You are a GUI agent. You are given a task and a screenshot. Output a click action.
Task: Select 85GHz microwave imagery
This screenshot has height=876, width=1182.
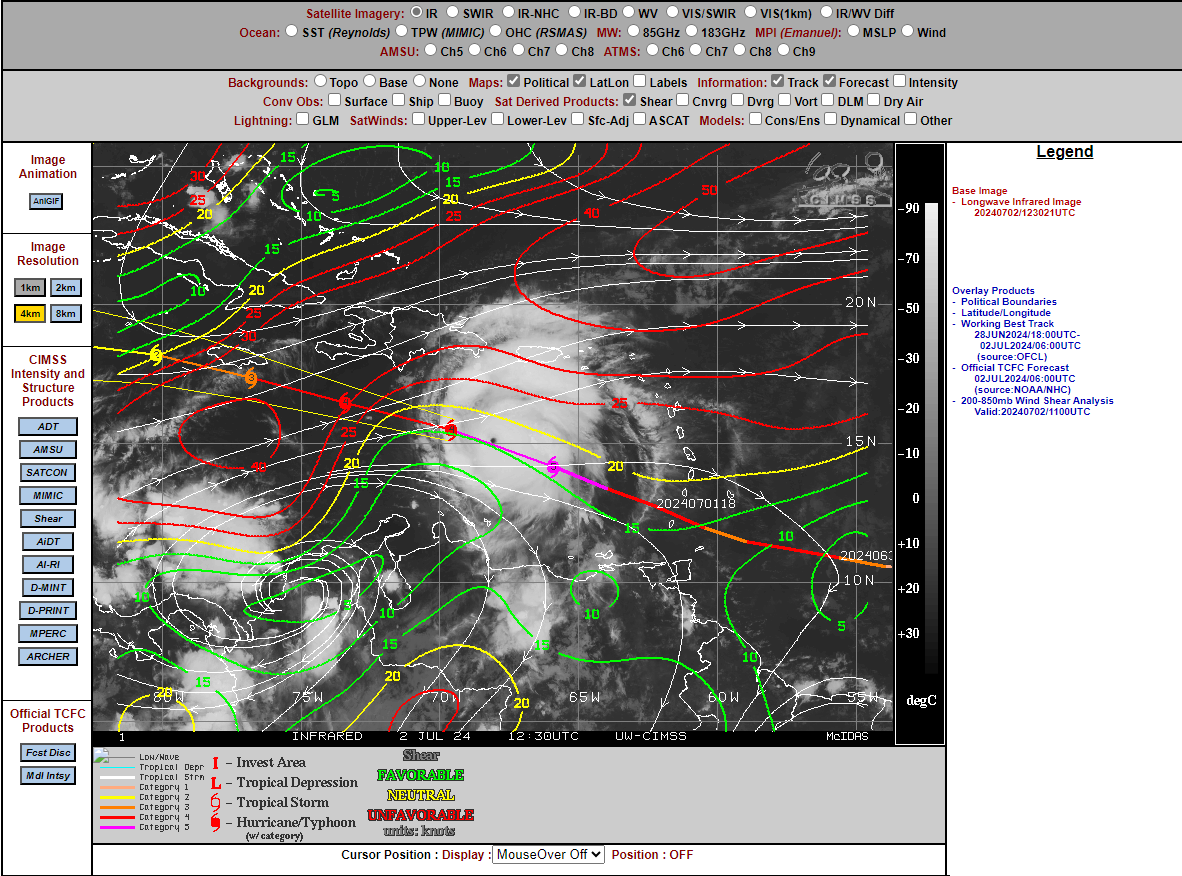pos(633,31)
